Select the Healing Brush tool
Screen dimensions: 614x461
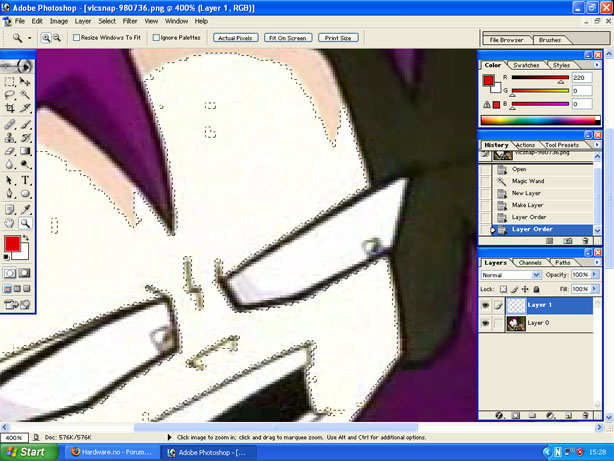click(x=10, y=125)
